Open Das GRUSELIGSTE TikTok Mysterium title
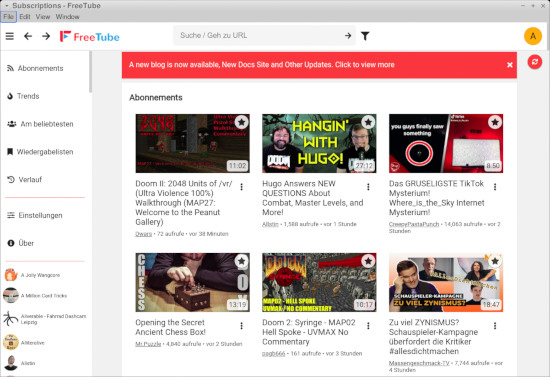Viewport: 550px width, 377px height. (x=437, y=198)
